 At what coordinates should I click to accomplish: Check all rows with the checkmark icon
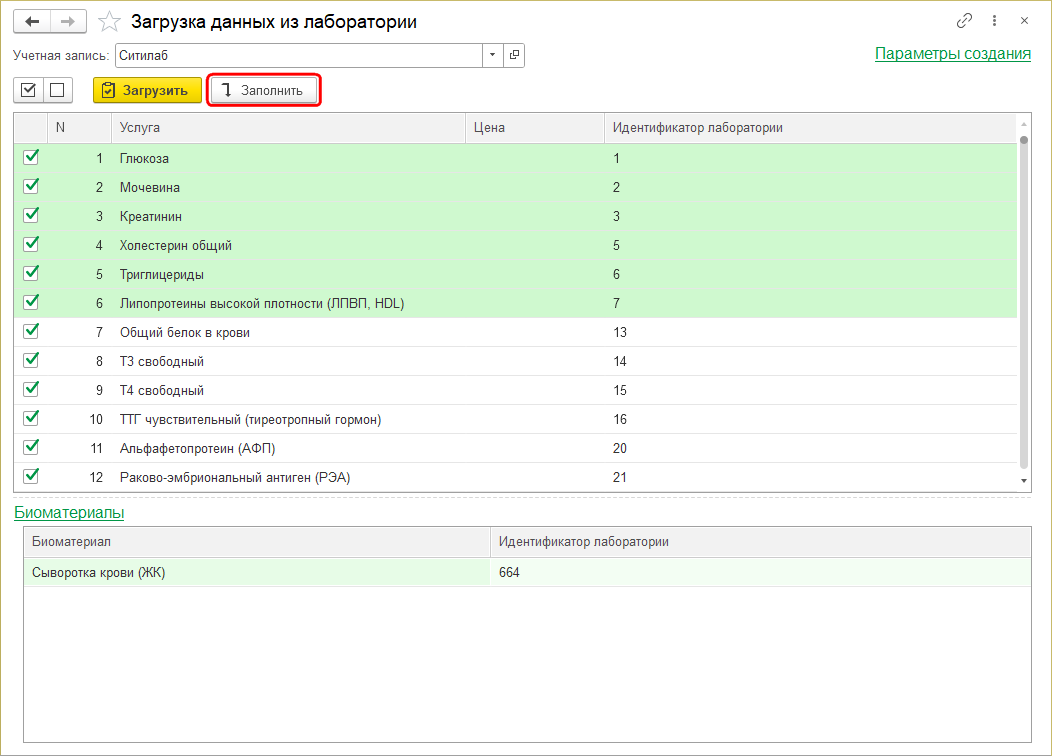coord(29,90)
